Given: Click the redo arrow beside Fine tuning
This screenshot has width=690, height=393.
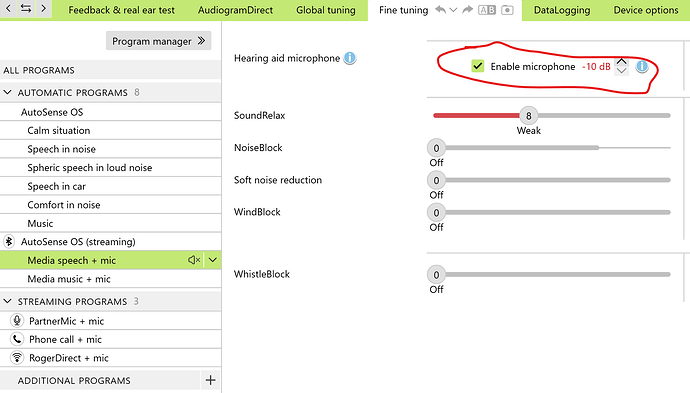Looking at the screenshot, I should point(467,10).
